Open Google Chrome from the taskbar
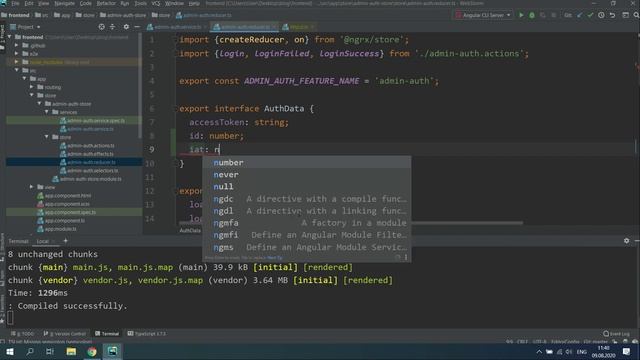640x360 pixels. click(92, 351)
